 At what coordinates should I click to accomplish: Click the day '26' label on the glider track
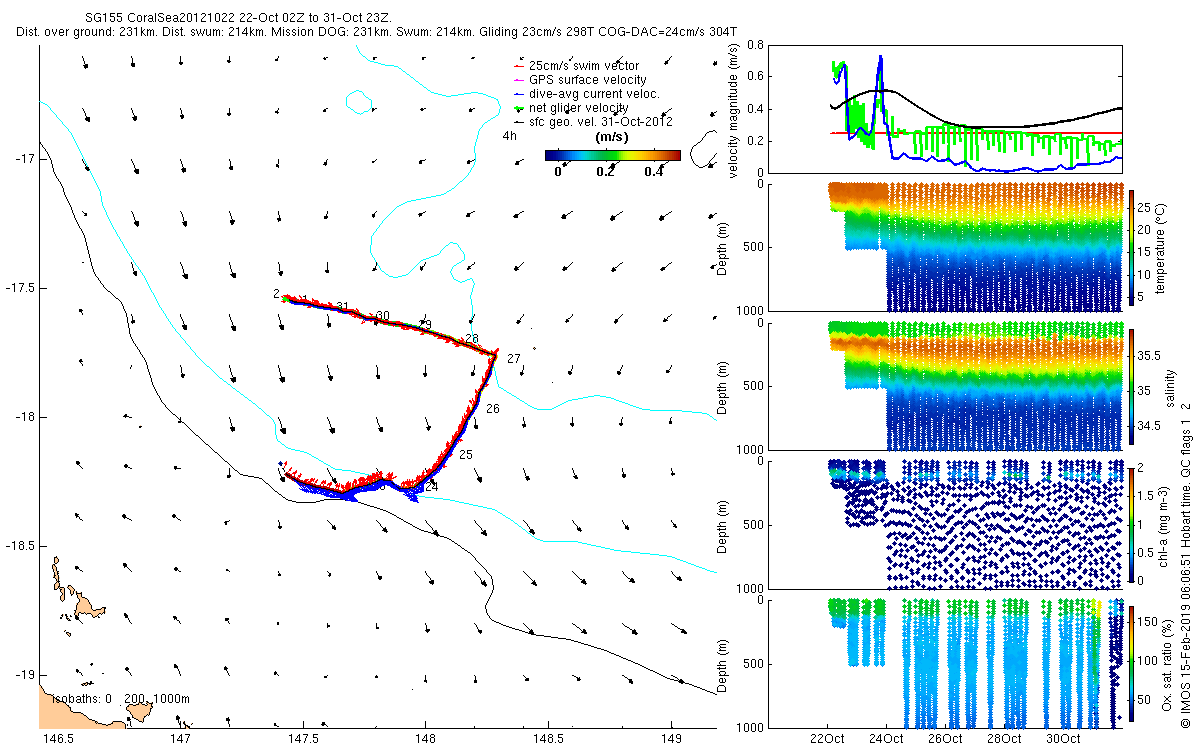493,409
